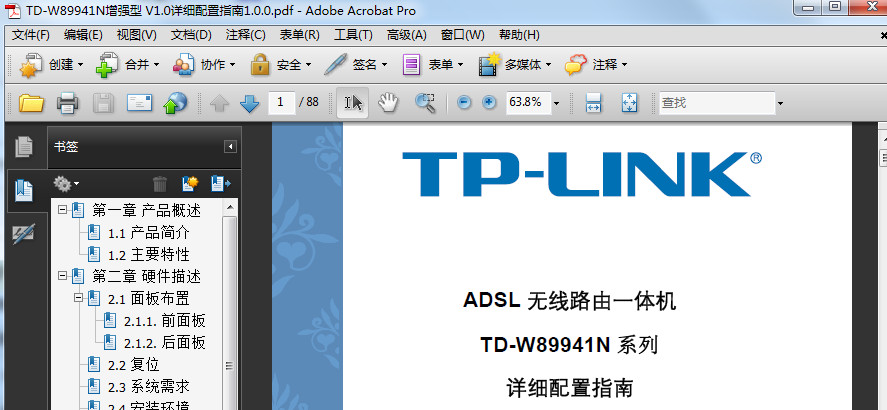Image resolution: width=887 pixels, height=410 pixels.
Task: Click the page number input field
Action: click(x=281, y=102)
